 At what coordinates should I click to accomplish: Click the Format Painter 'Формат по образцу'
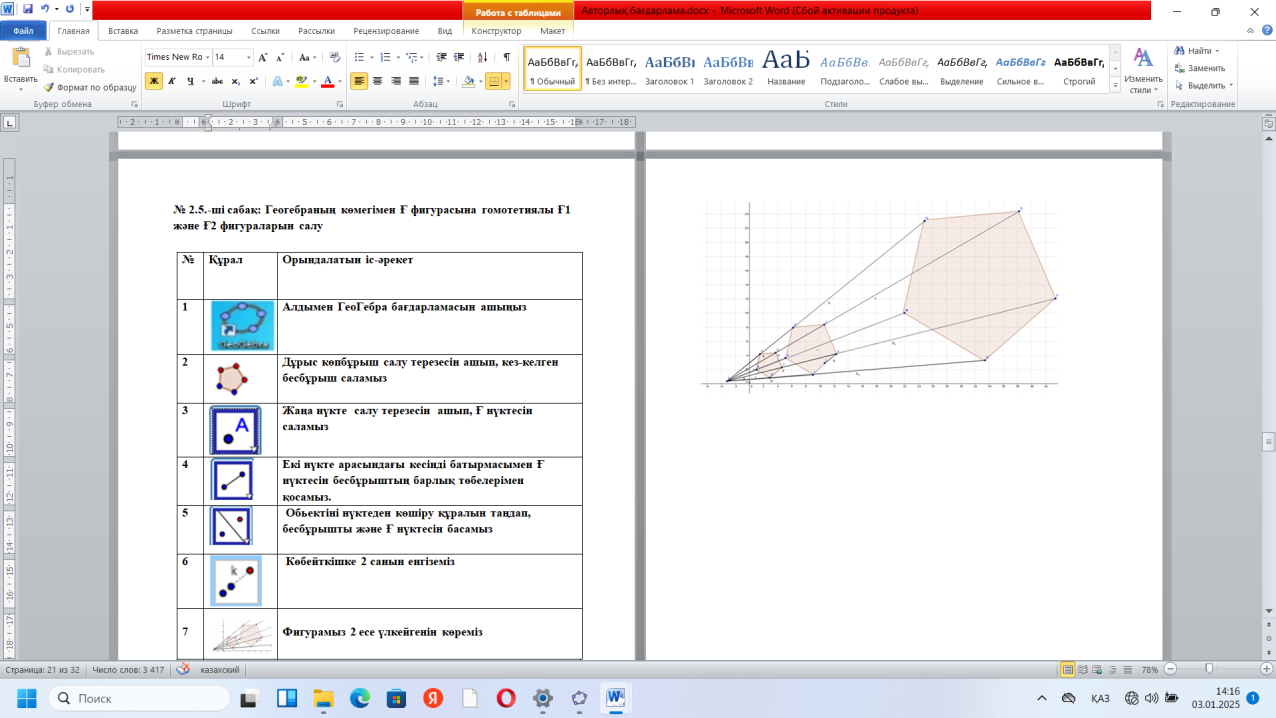89,87
